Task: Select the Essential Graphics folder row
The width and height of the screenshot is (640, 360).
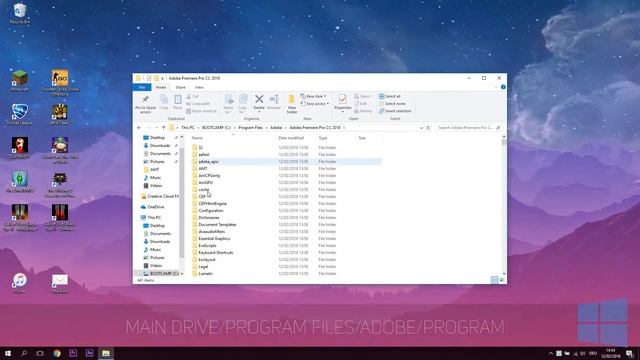Action: pyautogui.click(x=286, y=238)
